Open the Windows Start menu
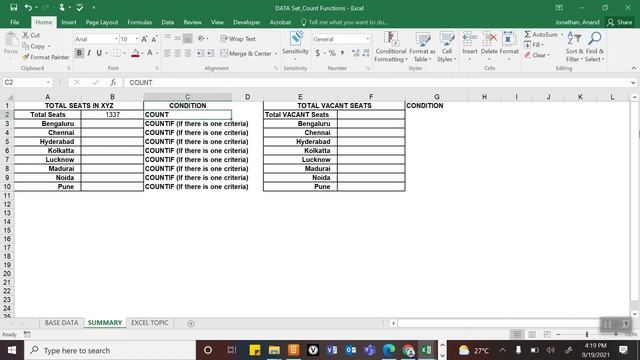Screen dimensions: 640x360 (x=11, y=350)
